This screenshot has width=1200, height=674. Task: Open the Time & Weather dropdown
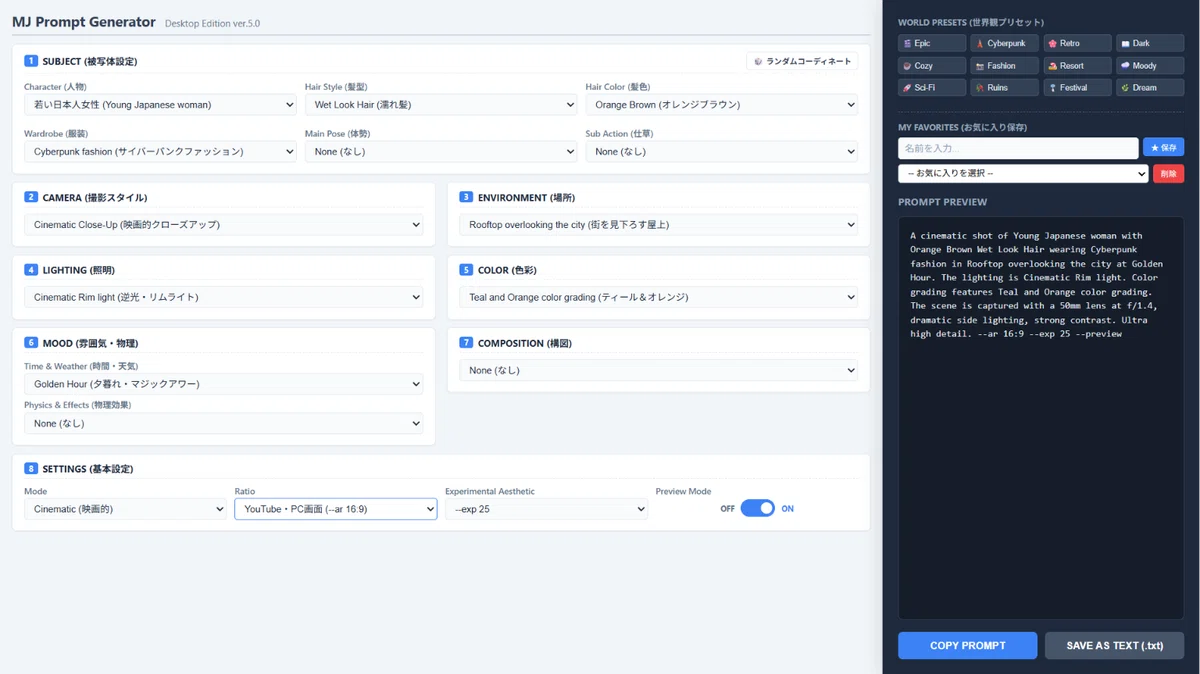223,384
